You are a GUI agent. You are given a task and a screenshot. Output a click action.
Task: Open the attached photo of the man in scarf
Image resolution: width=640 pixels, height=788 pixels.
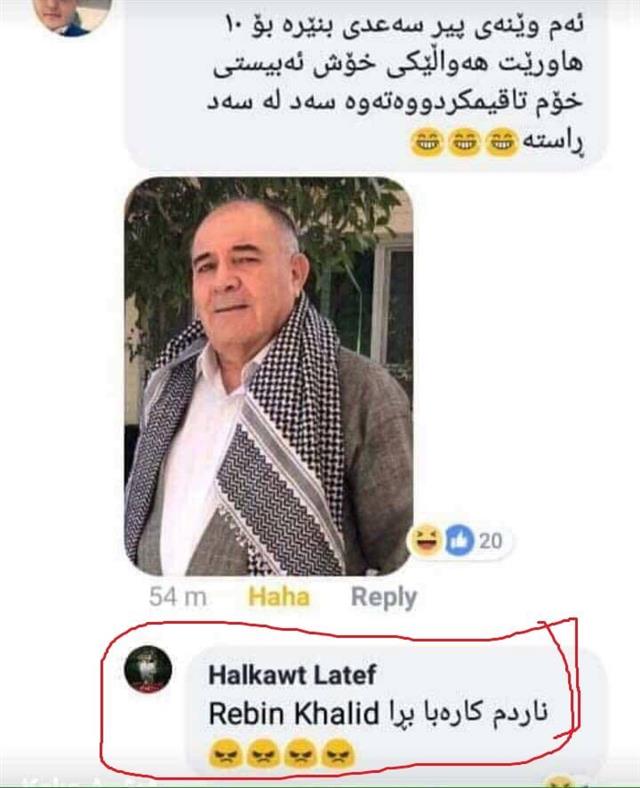pyautogui.click(x=269, y=376)
